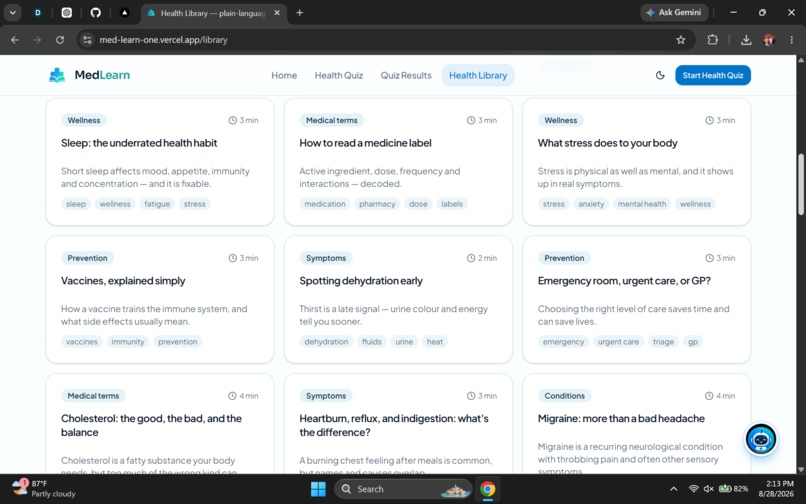Open Sleep: the underrated health habit article
Image resolution: width=806 pixels, height=504 pixels.
(139, 143)
